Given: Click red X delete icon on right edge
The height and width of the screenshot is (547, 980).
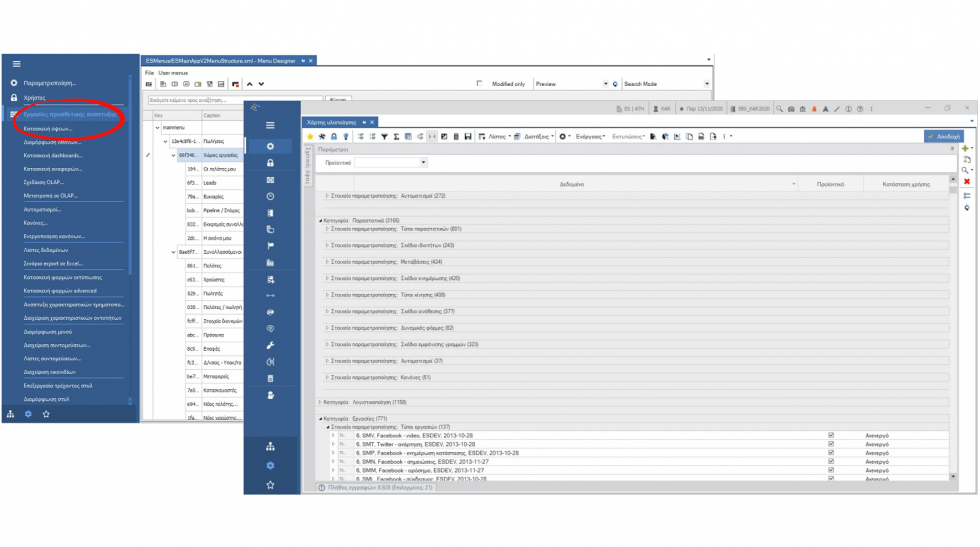Looking at the screenshot, I should pyautogui.click(x=967, y=181).
